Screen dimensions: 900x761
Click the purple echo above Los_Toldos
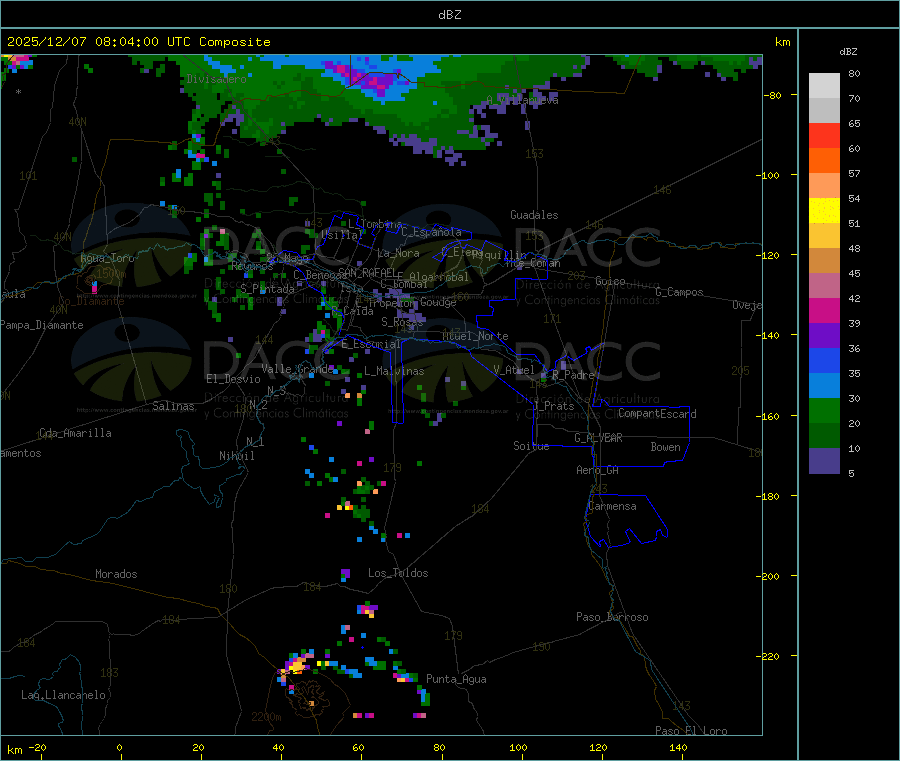point(345,573)
